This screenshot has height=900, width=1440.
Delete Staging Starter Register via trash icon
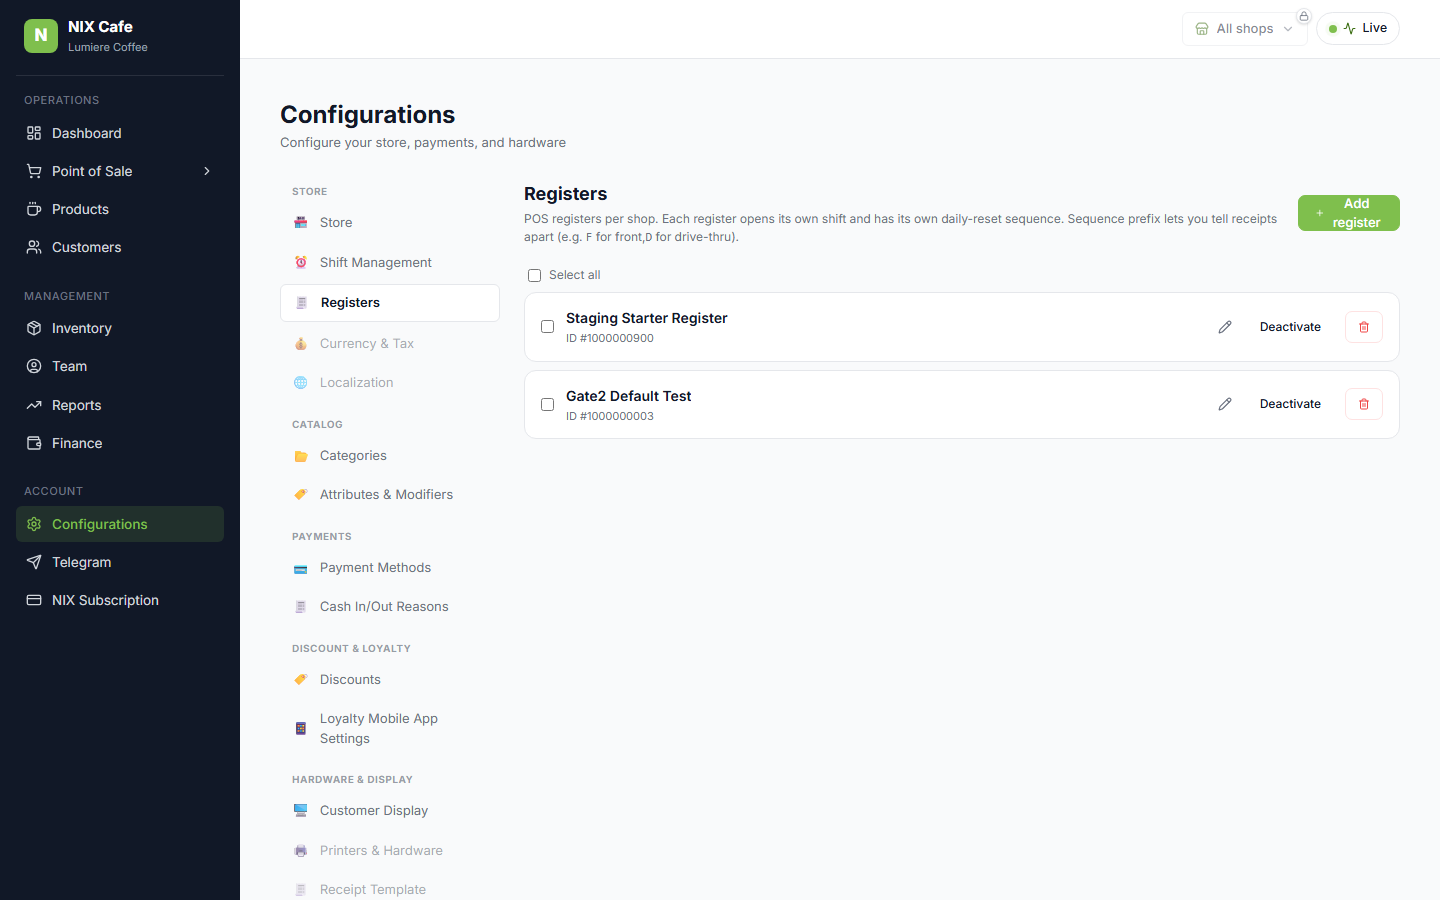1364,327
